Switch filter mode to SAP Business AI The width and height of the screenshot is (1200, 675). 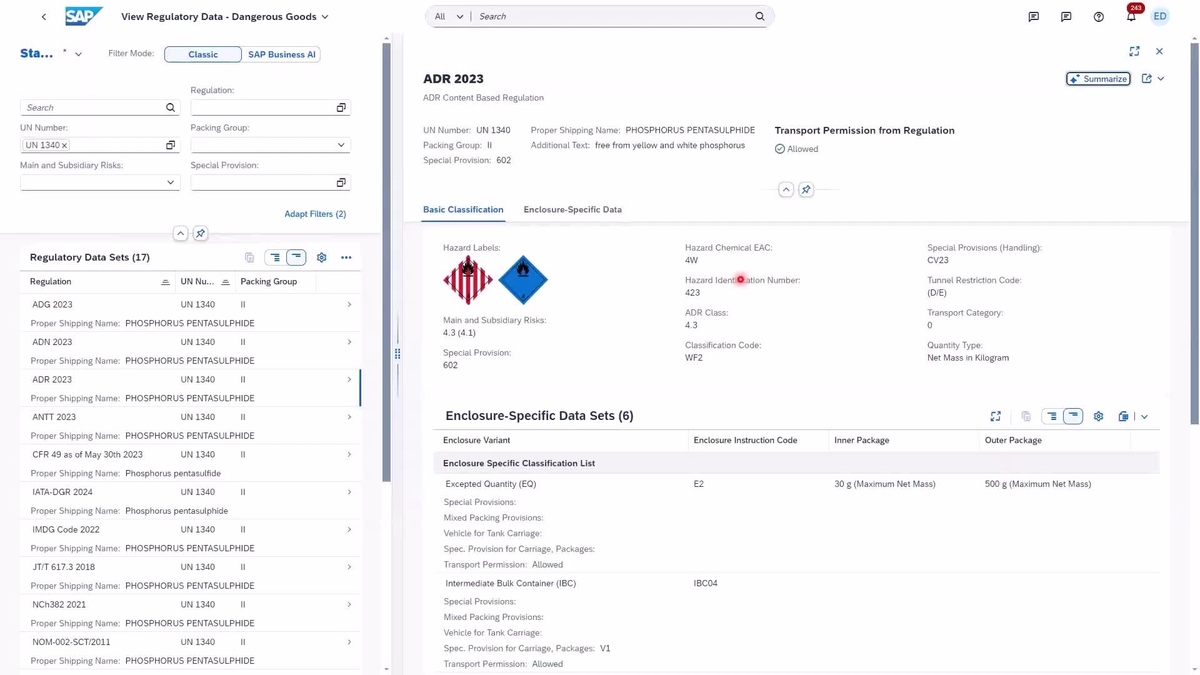tap(281, 54)
